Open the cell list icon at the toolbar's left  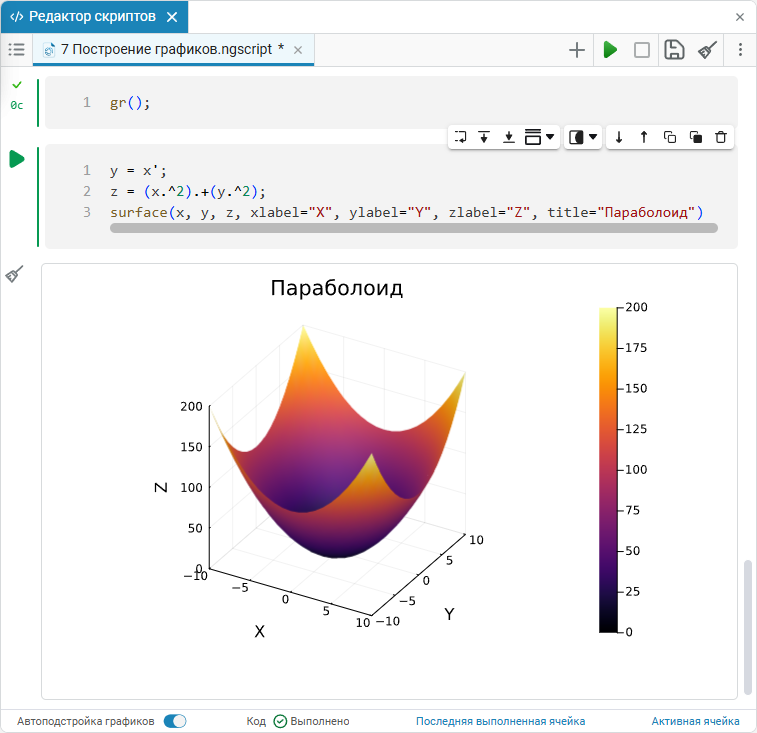(x=16, y=49)
